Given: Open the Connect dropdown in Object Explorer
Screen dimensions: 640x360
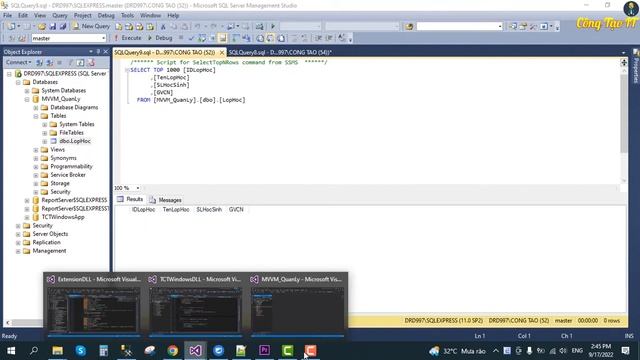Looking at the screenshot, I should (x=18, y=62).
